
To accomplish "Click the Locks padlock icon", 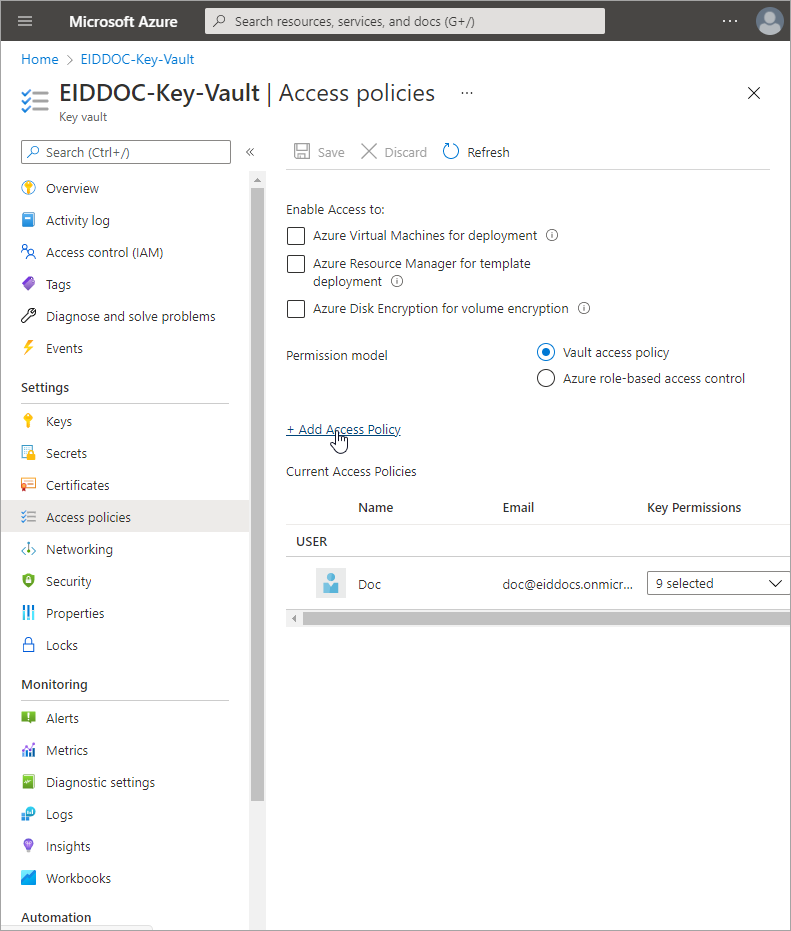I will pyautogui.click(x=29, y=645).
